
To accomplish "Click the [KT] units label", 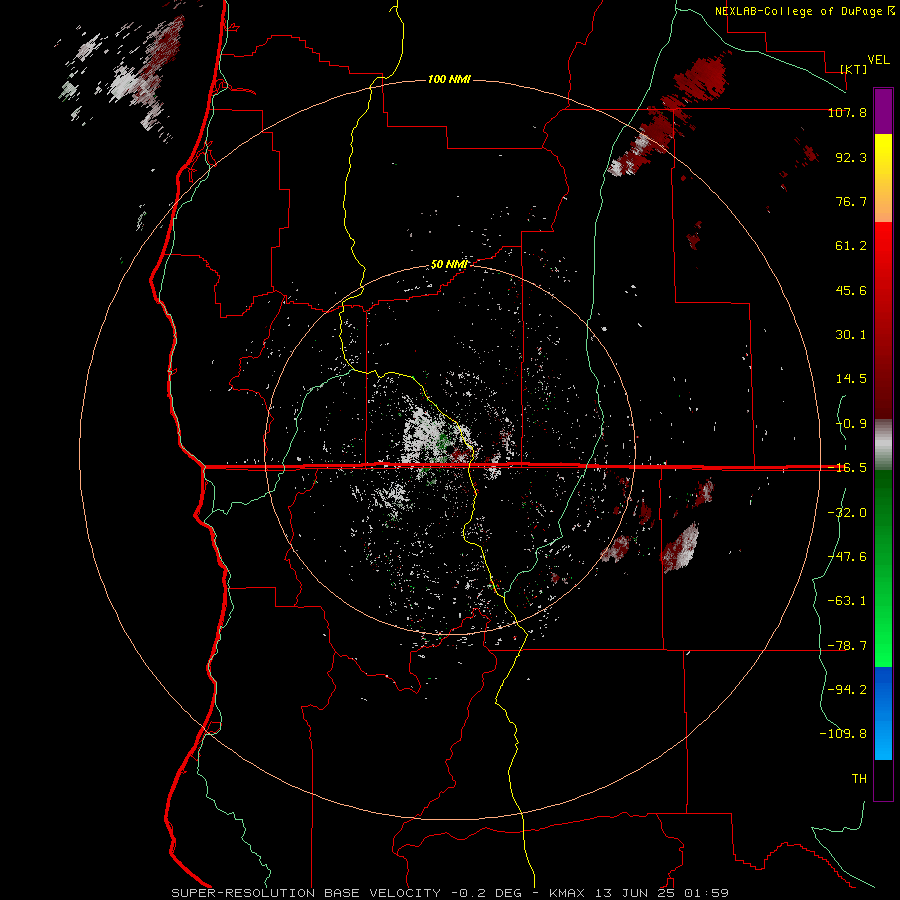I will 854,69.
